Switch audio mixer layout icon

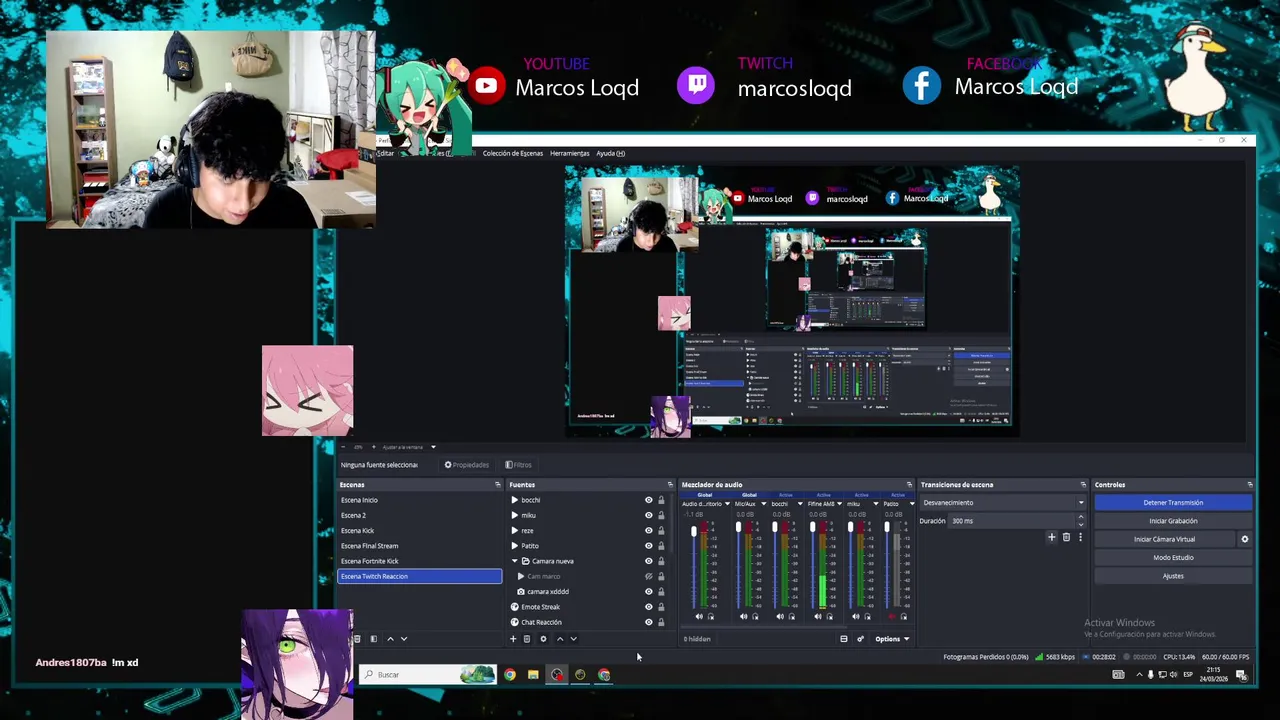(844, 639)
